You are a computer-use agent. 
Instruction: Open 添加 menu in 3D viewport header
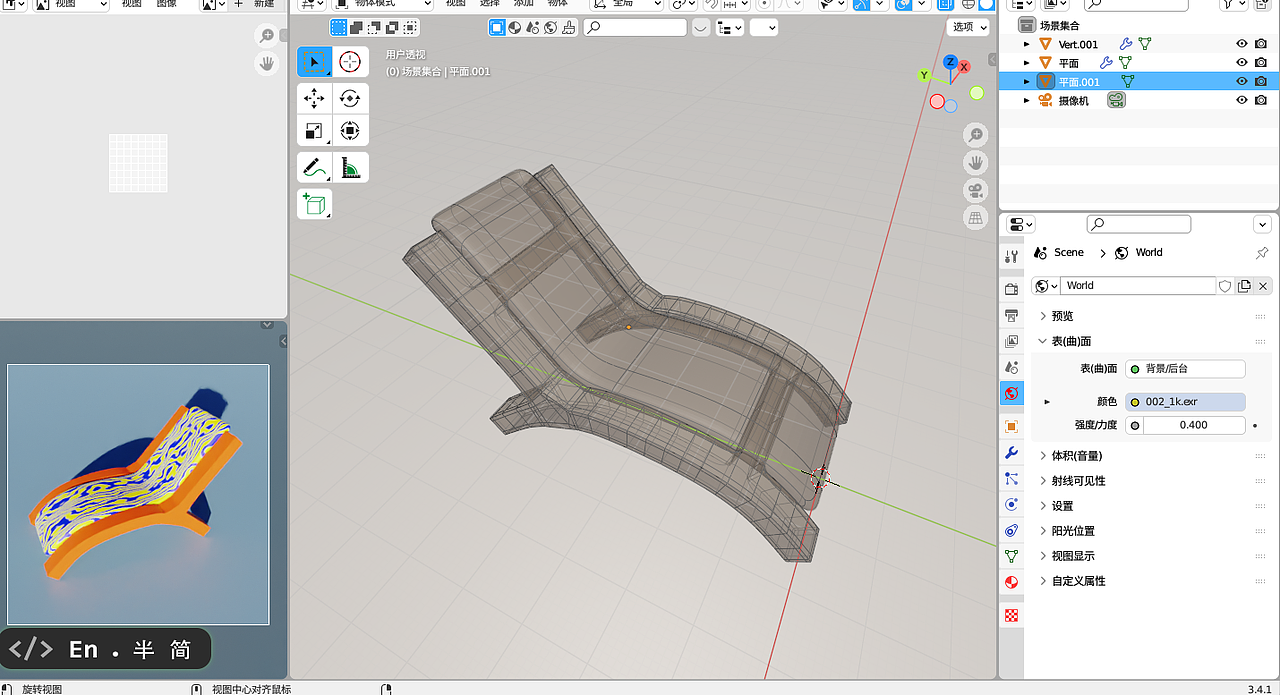(523, 4)
